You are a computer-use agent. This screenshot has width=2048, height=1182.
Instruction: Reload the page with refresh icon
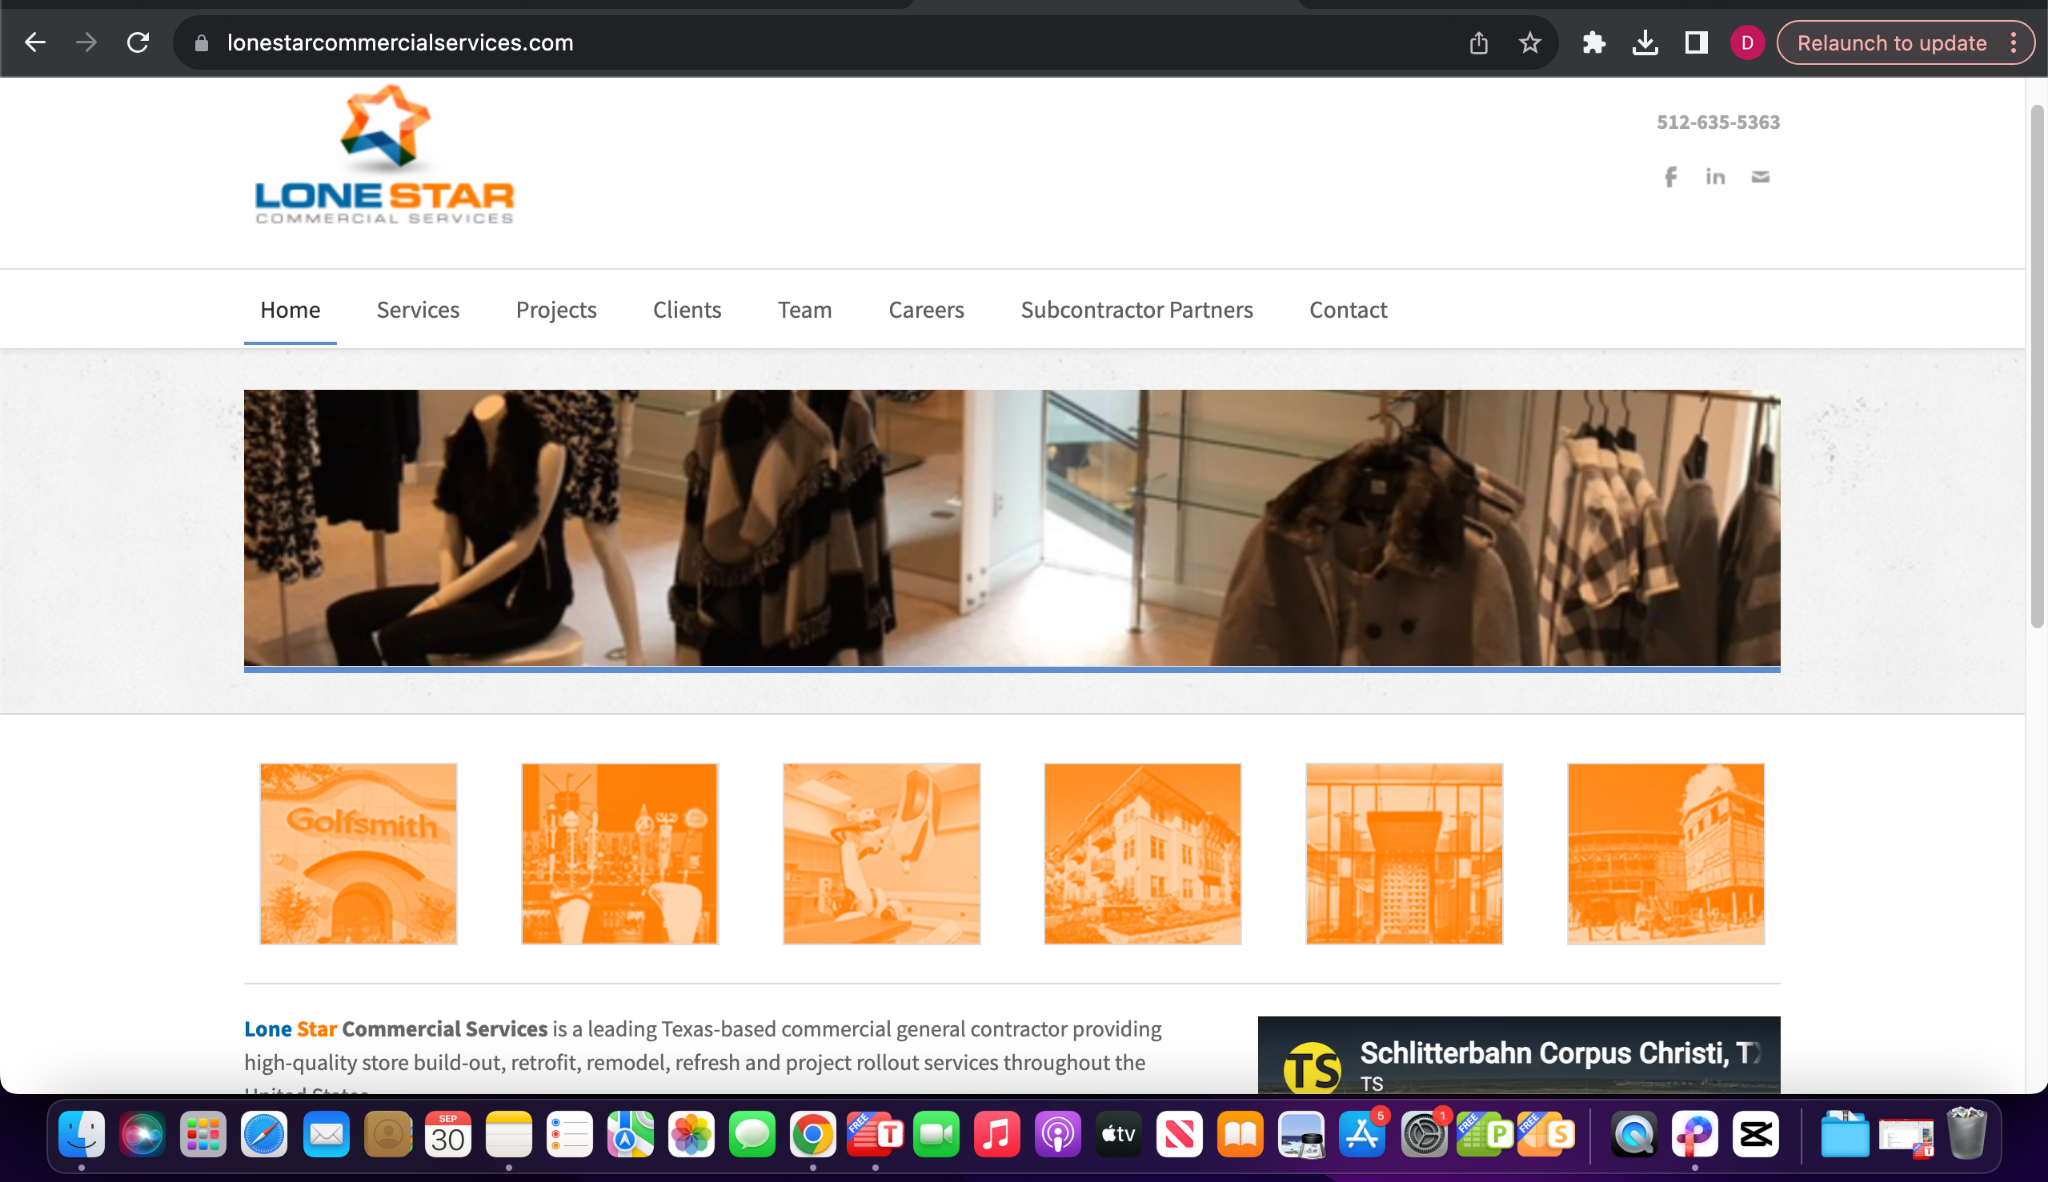[138, 43]
